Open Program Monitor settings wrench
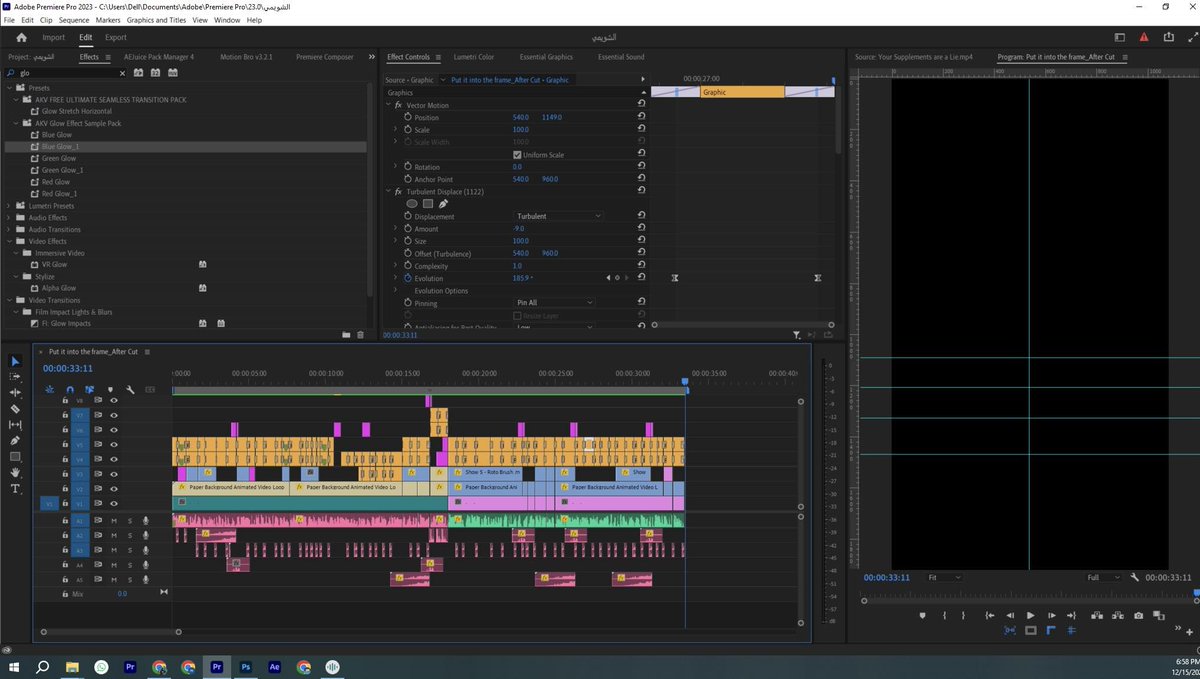The height and width of the screenshot is (679, 1200). (x=1134, y=577)
